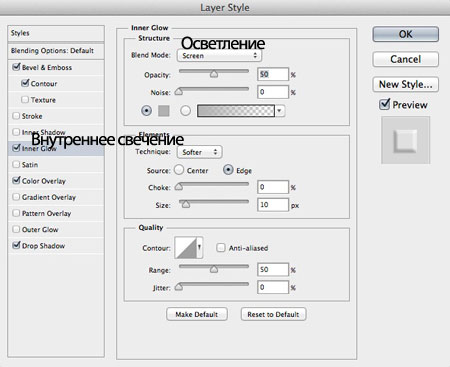
Task: Open the Blend Mode Screen dropdown
Action: coord(219,56)
